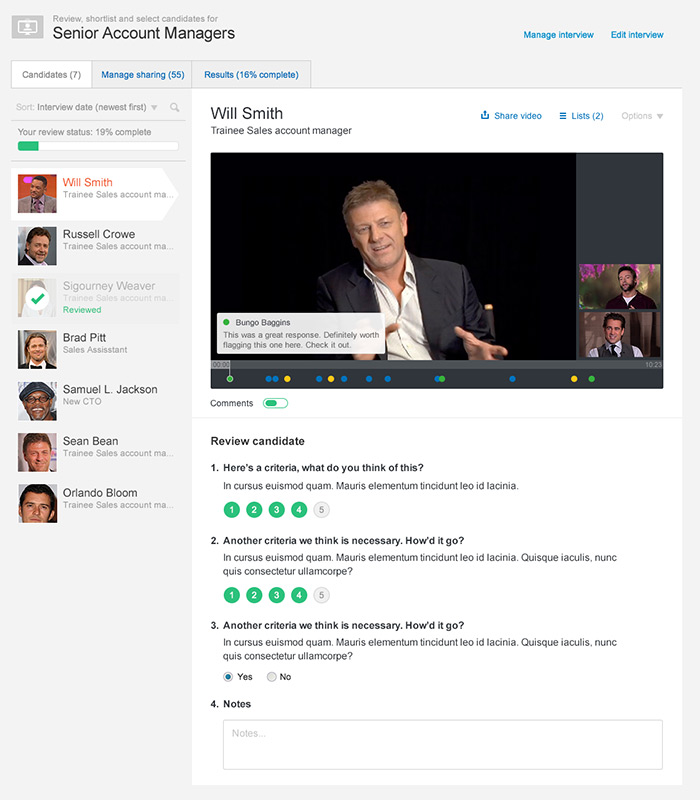The image size is (700, 800).
Task: Open the Sort by interview date dropdown
Action: pyautogui.click(x=87, y=107)
